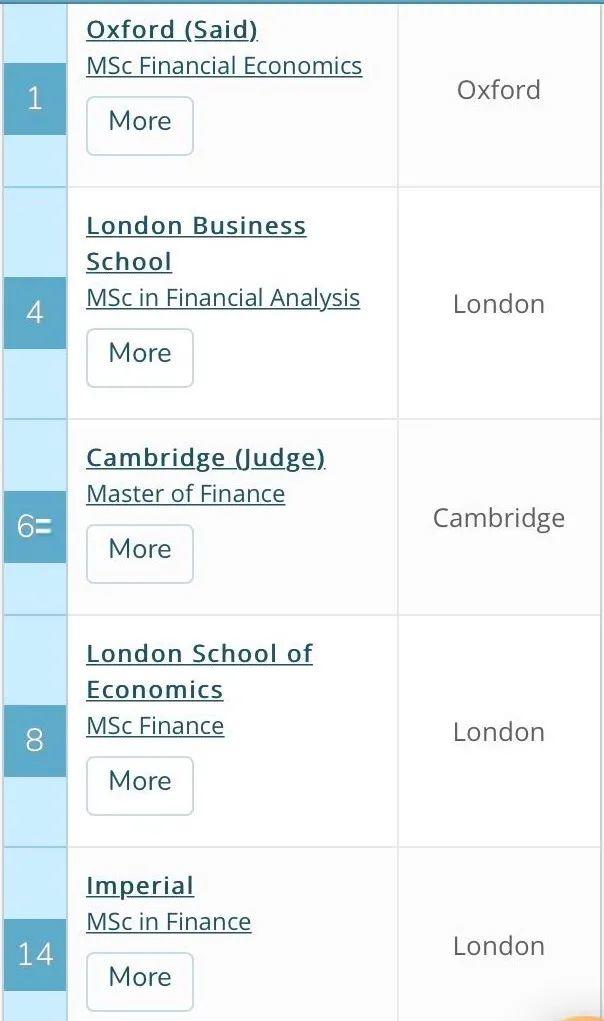Open the Oxford (Said) school link
604x1021 pixels.
[x=171, y=30]
